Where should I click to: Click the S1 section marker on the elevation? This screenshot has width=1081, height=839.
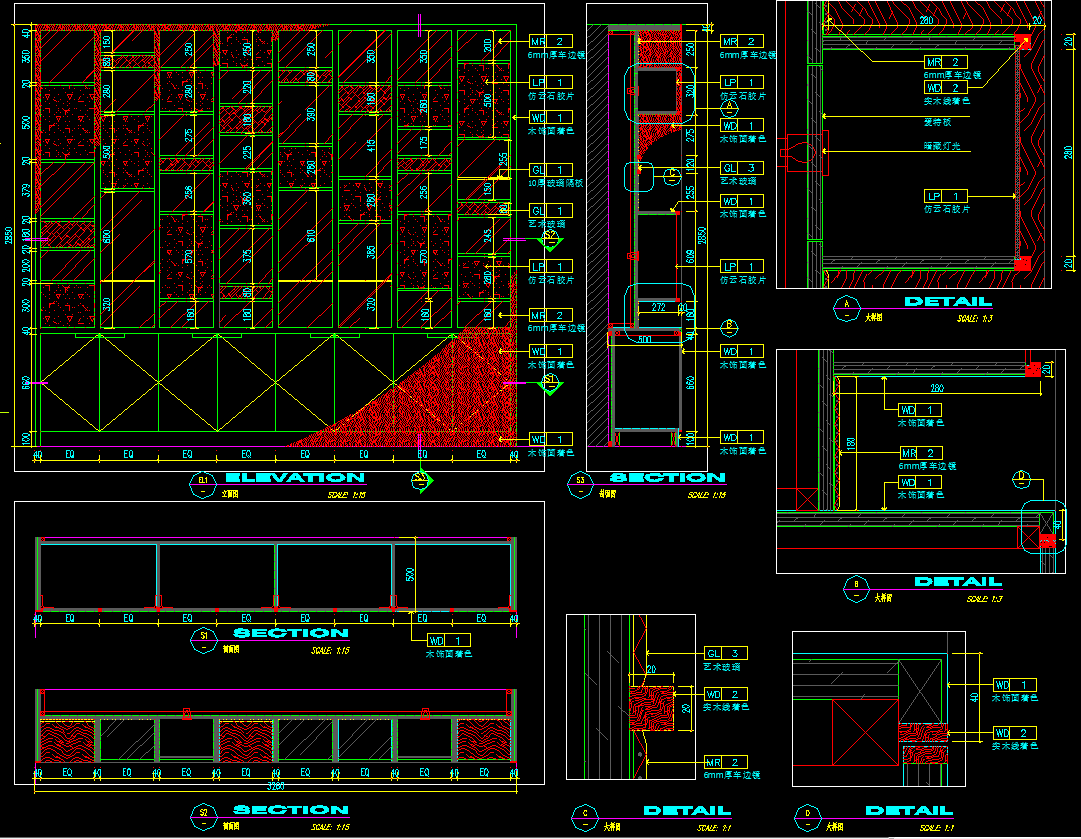[549, 383]
